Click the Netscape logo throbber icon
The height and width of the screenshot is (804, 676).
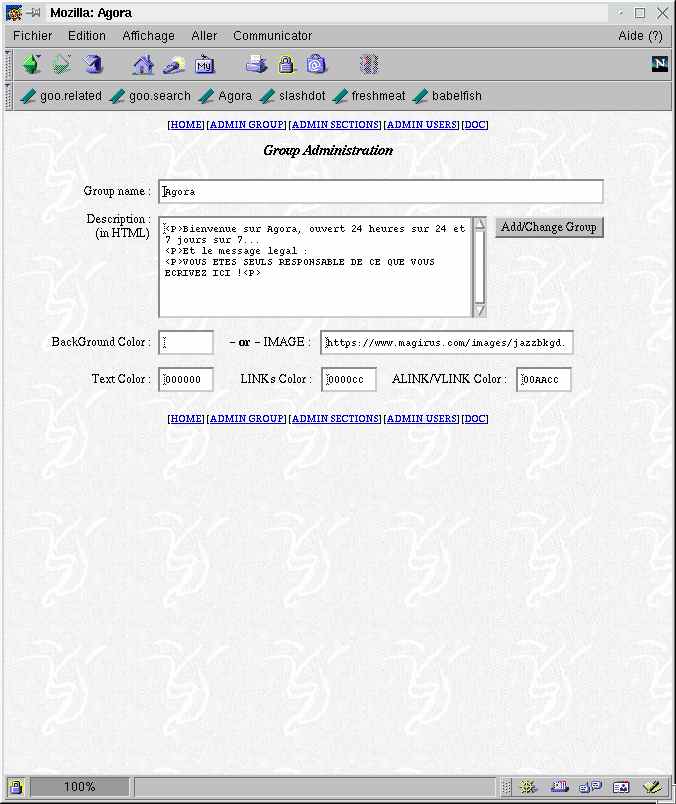coord(659,64)
